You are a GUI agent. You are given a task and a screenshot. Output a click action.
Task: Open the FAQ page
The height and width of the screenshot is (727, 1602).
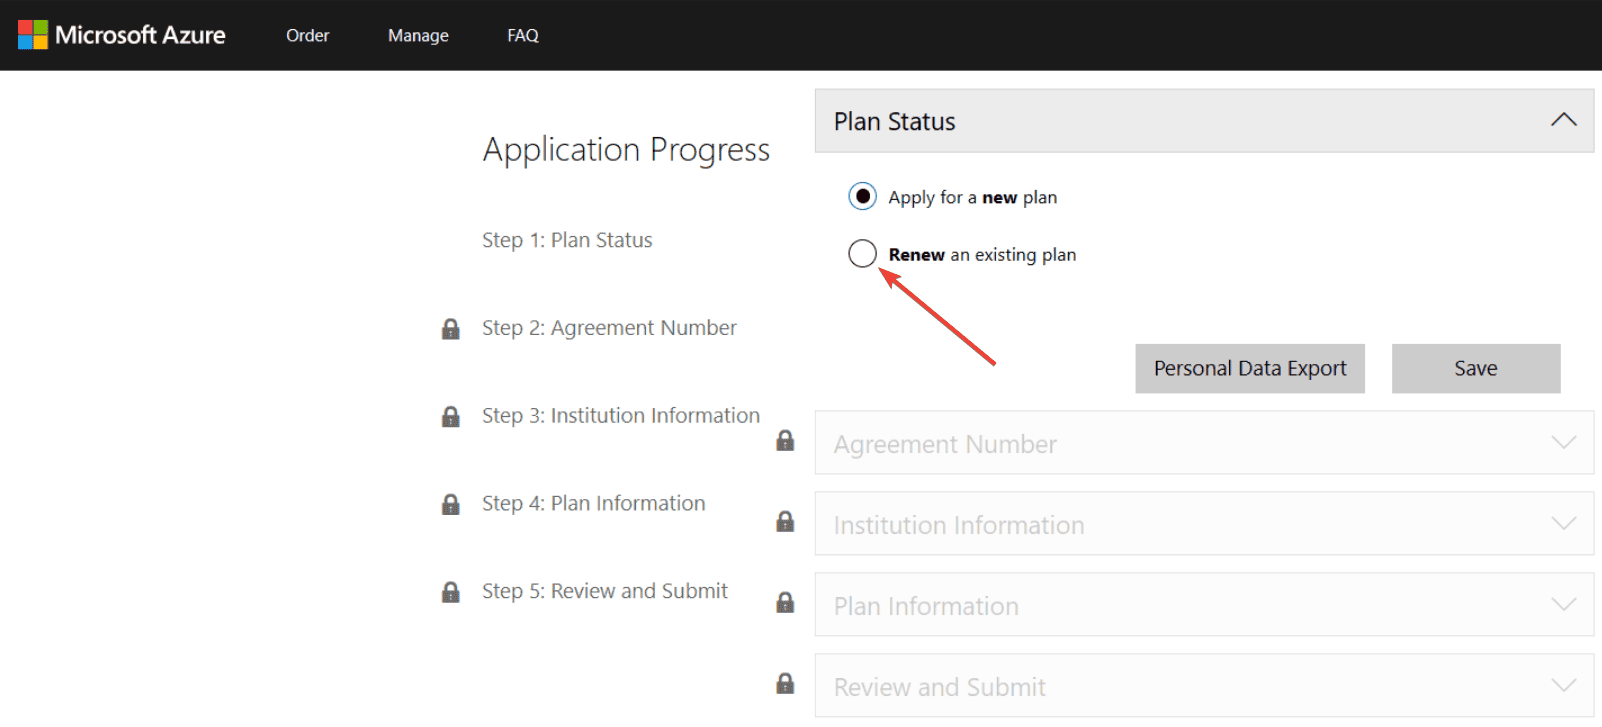tap(522, 35)
